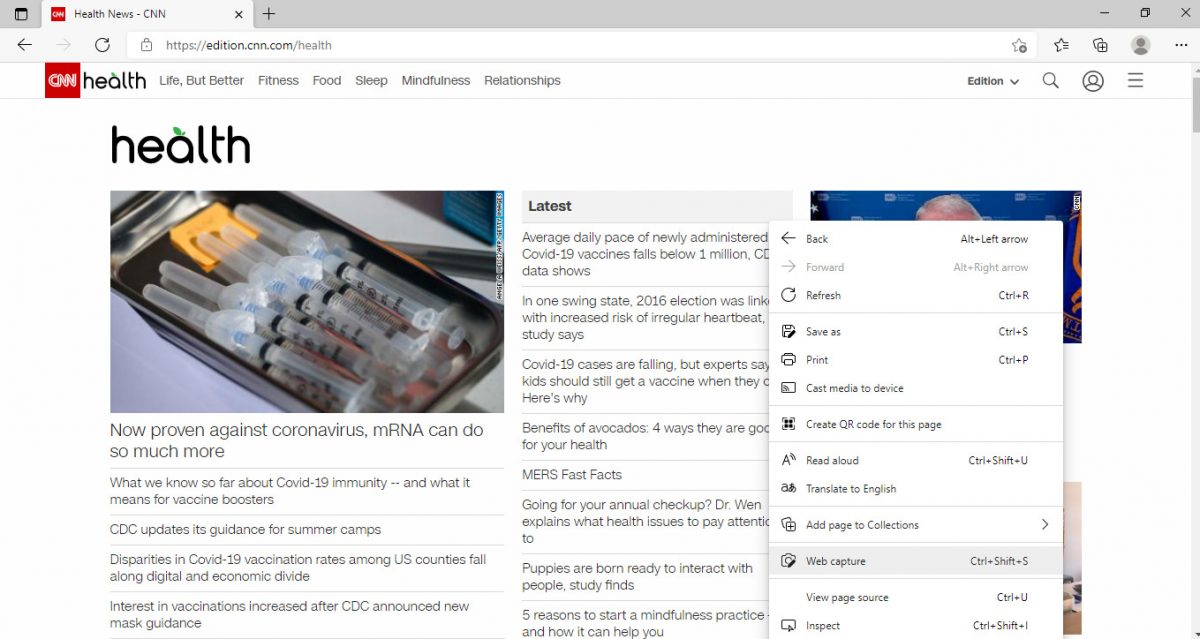
Task: Open the Favorites list icon
Action: click(1060, 45)
